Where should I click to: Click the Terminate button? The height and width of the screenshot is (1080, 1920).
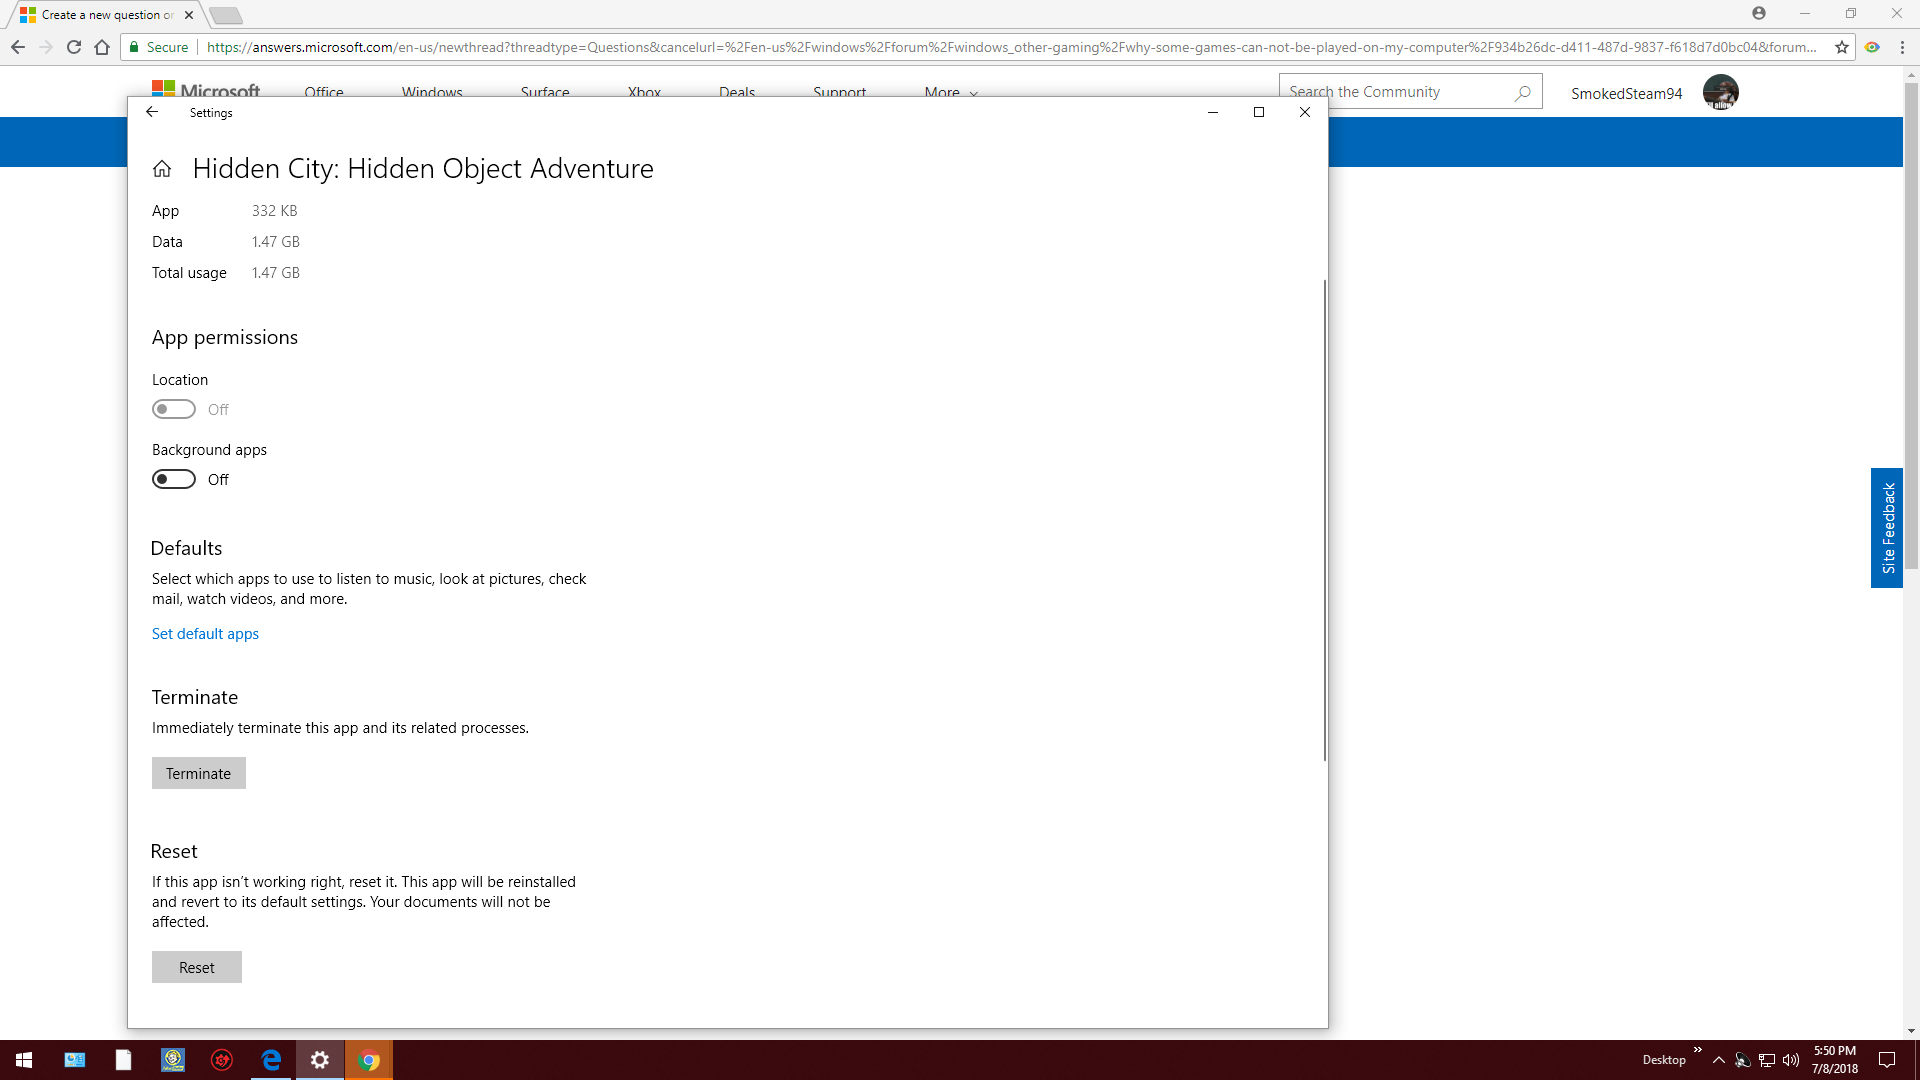click(x=199, y=773)
